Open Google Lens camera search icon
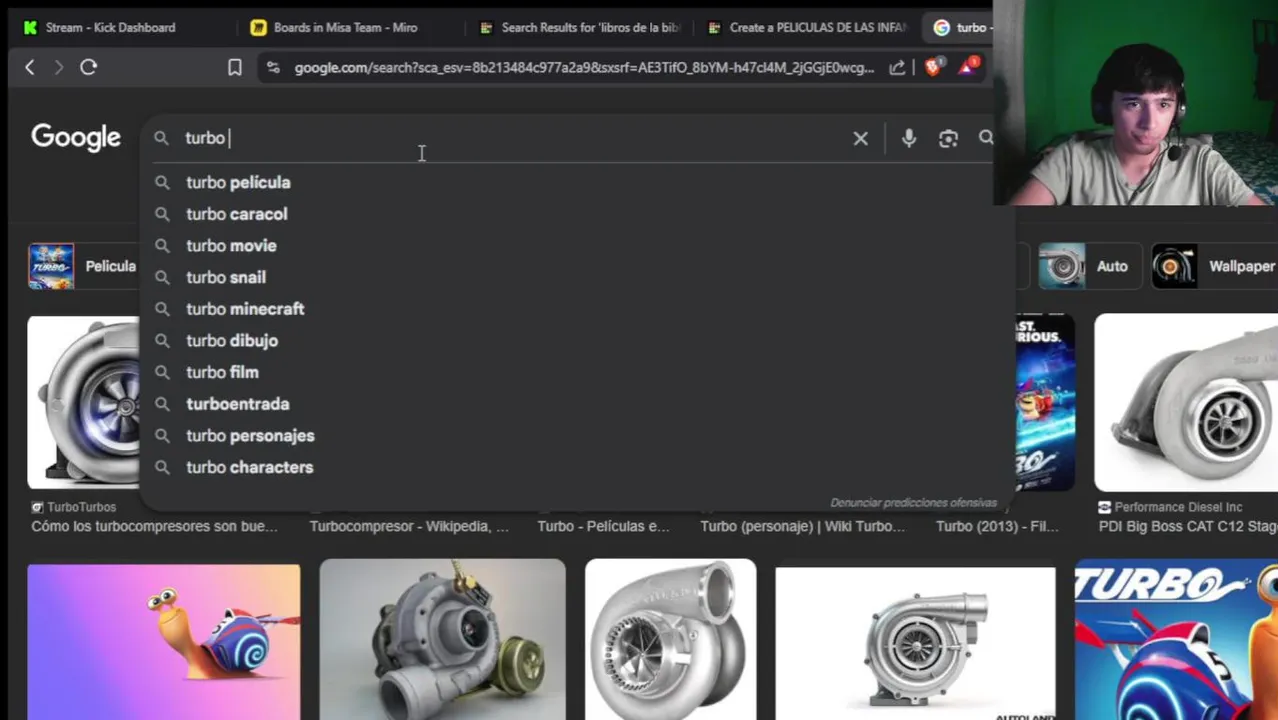 click(948, 138)
